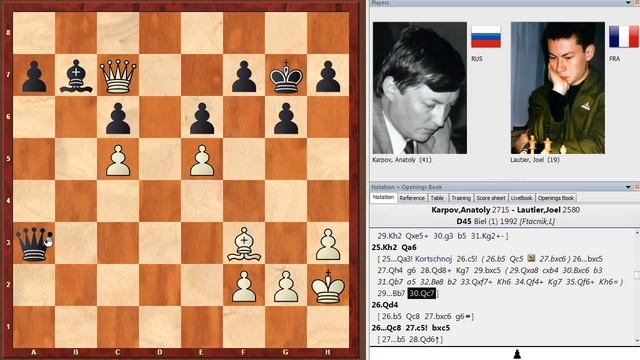Select the white pawn on f2
The height and width of the screenshot is (360, 640).
tap(244, 287)
